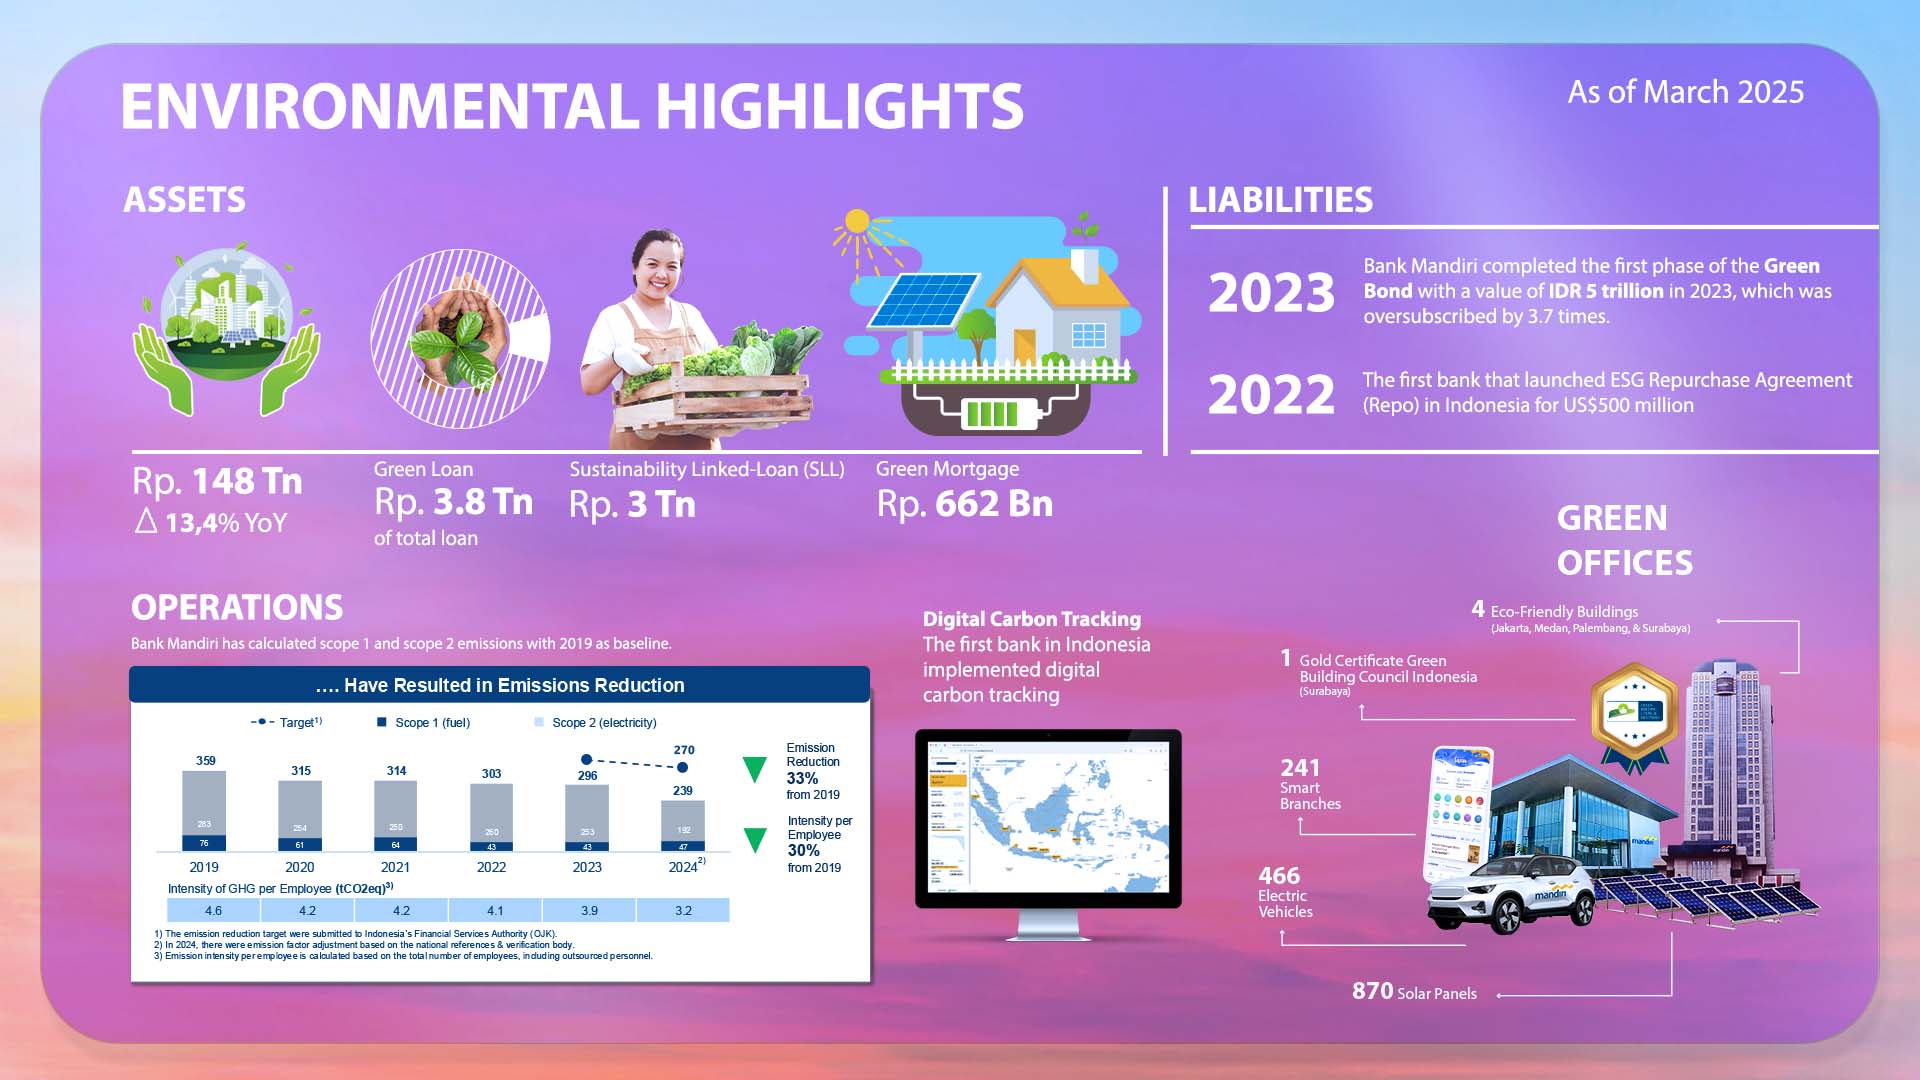
Task: Click the farmer holding vegetable crate photo
Action: tap(700, 339)
